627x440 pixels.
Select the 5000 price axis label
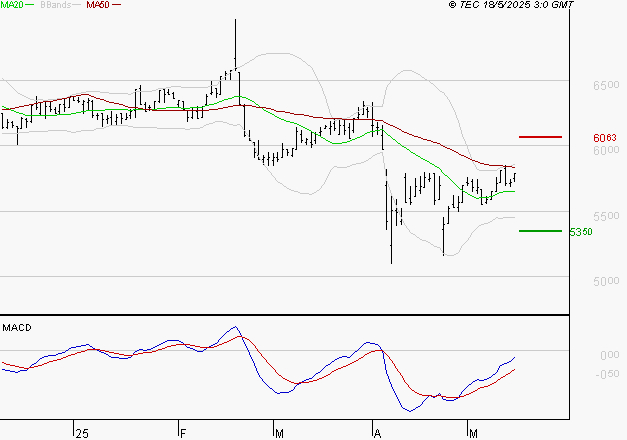coord(606,282)
